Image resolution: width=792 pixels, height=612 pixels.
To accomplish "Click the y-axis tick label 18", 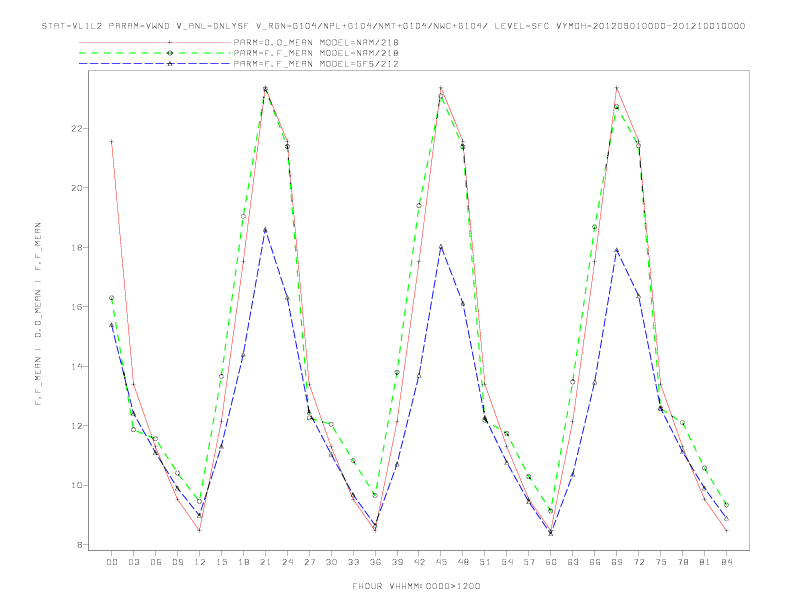I will click(76, 247).
